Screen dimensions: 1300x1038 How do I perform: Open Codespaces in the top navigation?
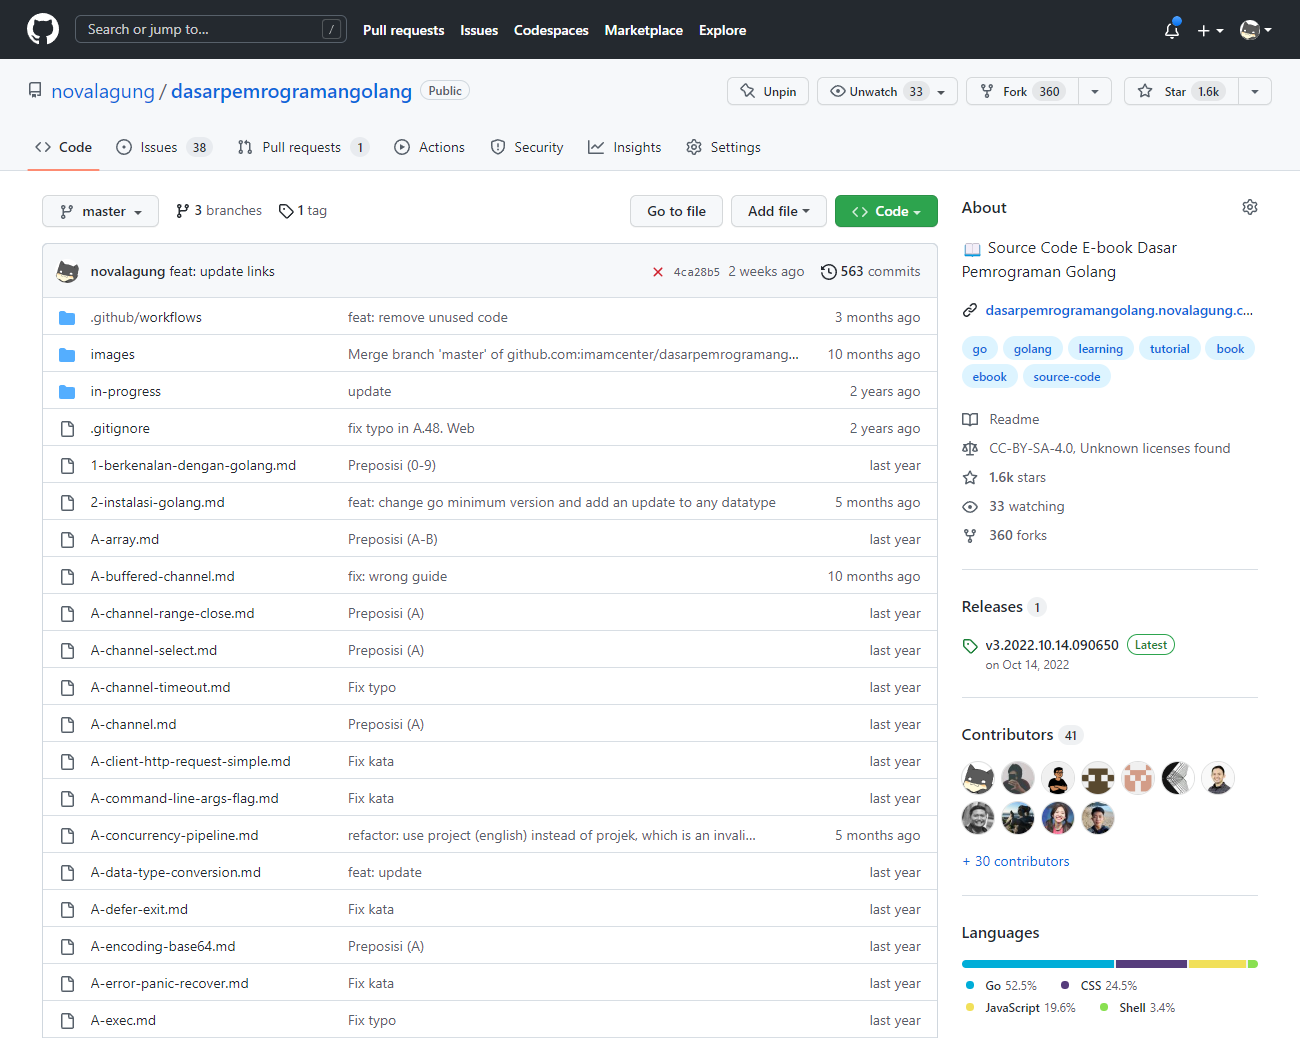point(551,30)
